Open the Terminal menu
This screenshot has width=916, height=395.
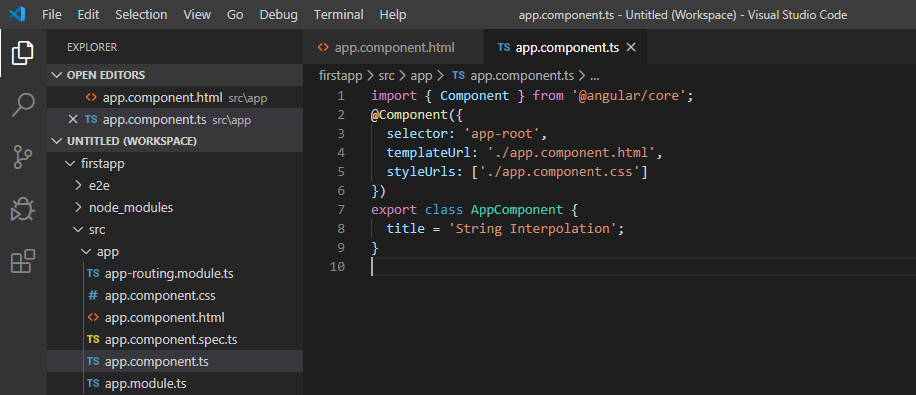tap(339, 15)
